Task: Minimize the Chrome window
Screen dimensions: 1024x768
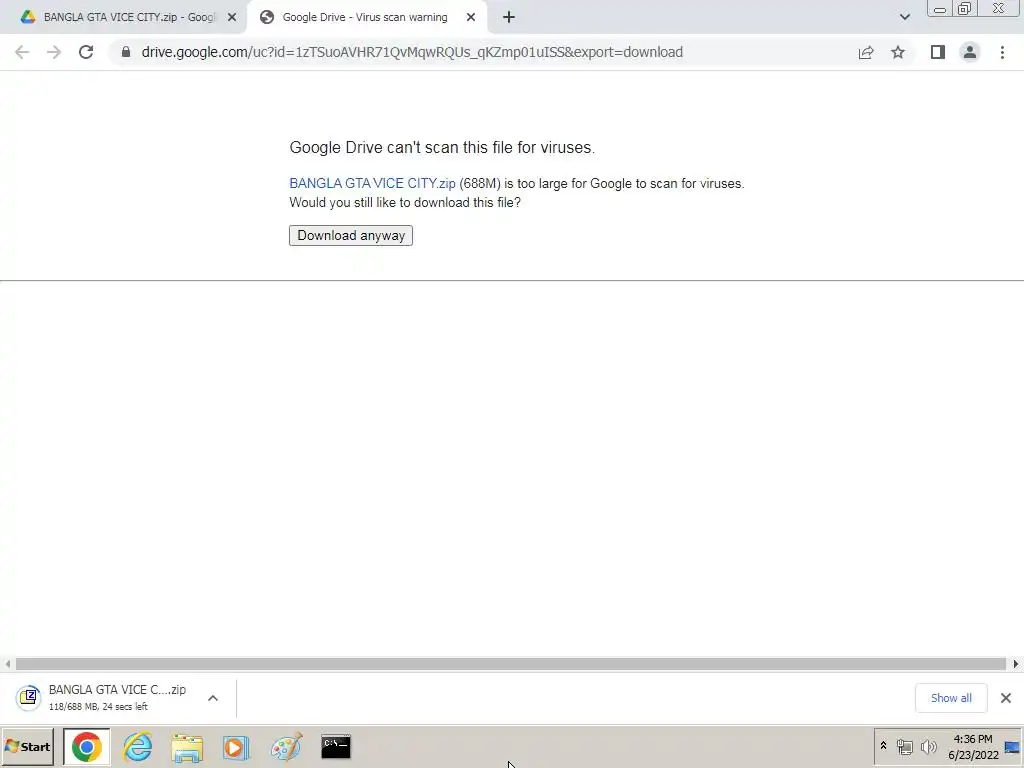Action: 940,9
